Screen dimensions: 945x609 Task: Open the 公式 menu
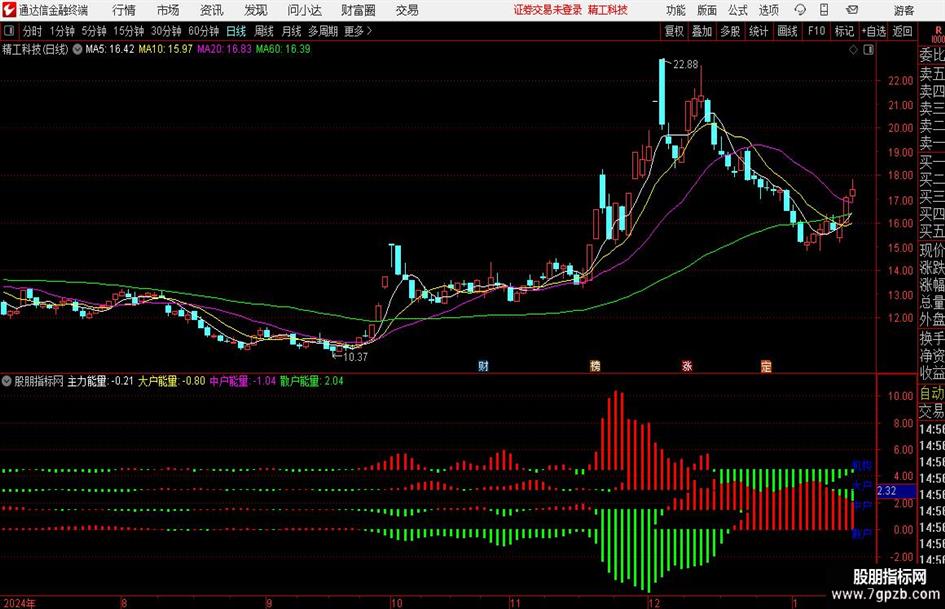click(x=738, y=10)
